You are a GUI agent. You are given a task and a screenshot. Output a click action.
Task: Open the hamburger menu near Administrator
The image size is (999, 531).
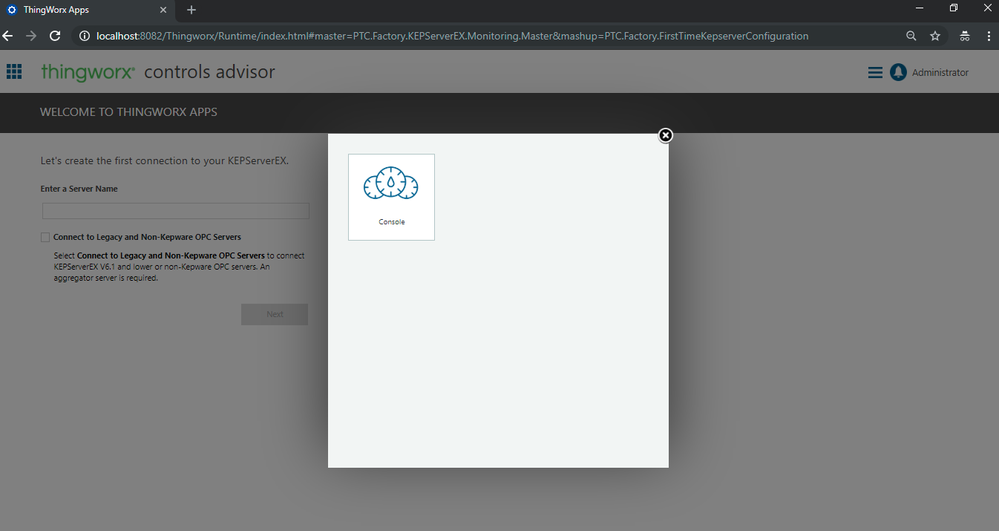pyautogui.click(x=875, y=73)
